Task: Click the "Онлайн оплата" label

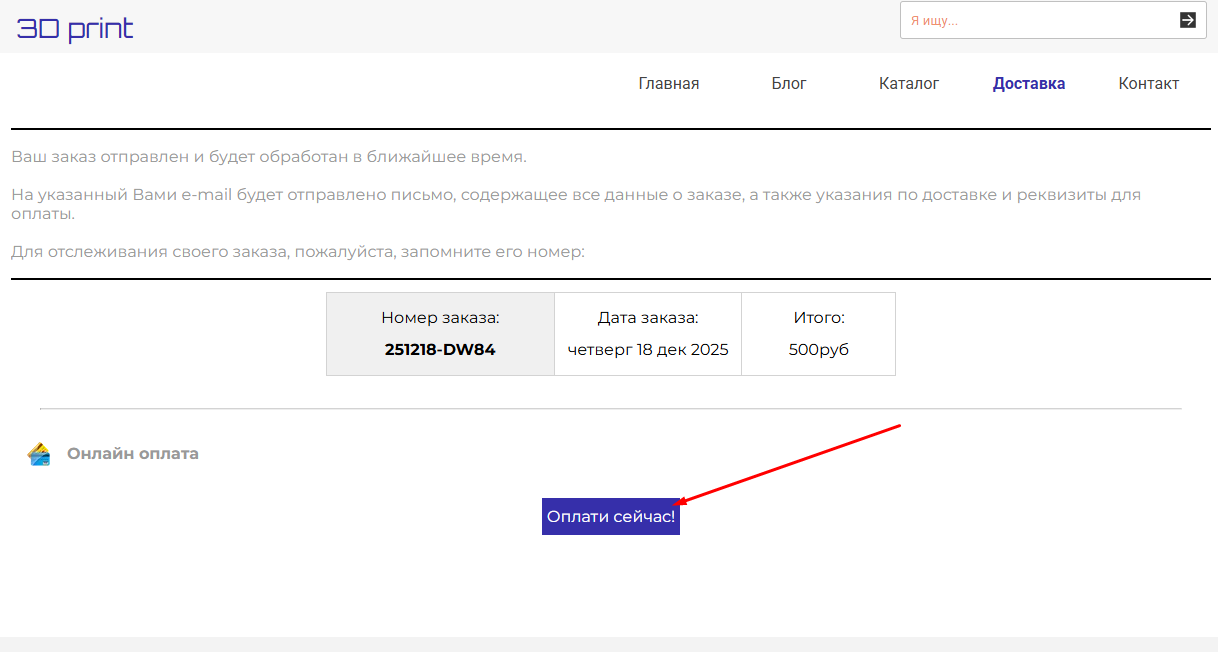Action: point(132,454)
